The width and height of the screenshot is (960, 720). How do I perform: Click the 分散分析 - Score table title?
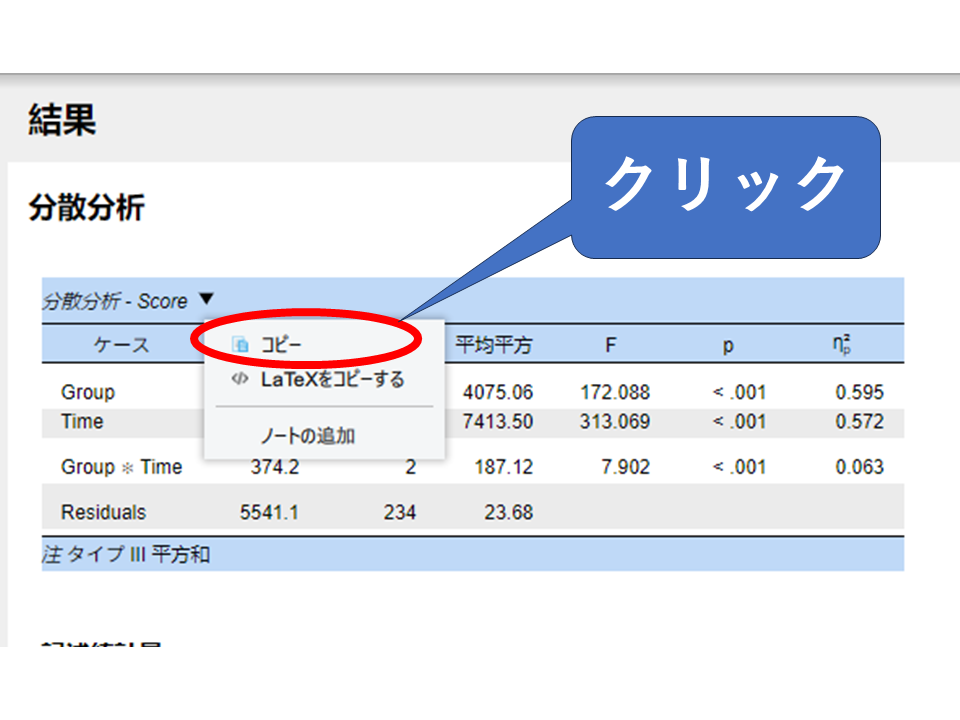tap(115, 301)
